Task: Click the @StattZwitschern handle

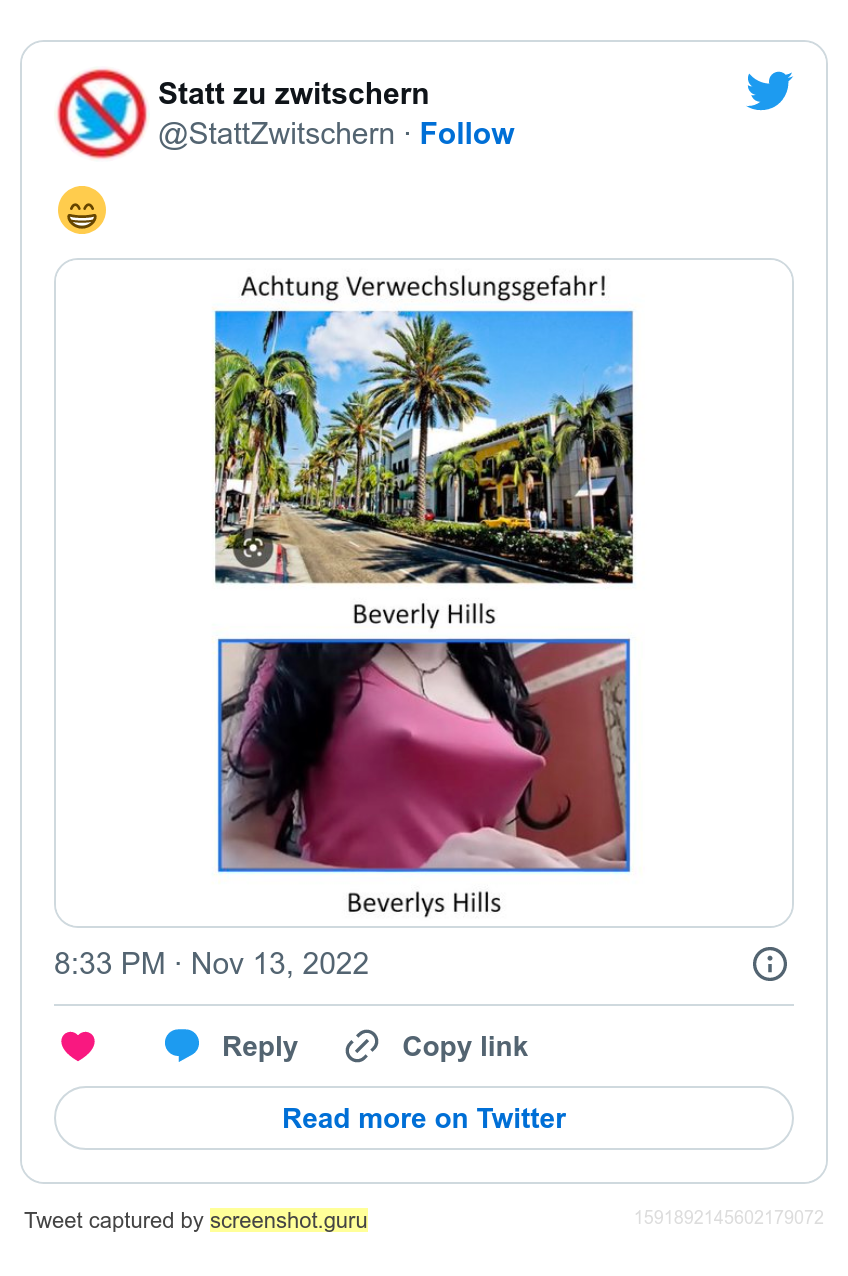Action: tap(277, 134)
